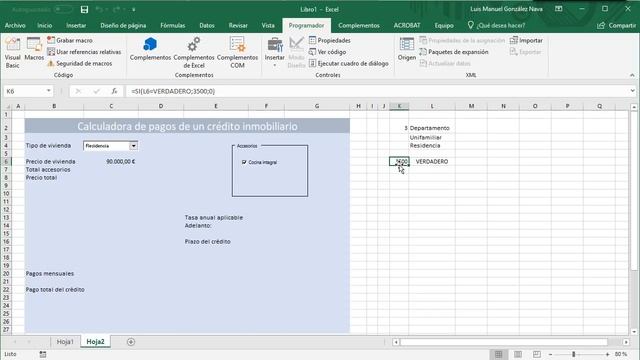The image size is (640, 360).
Task: Click the ¿Qué desea hacer? search box
Action: point(497,25)
